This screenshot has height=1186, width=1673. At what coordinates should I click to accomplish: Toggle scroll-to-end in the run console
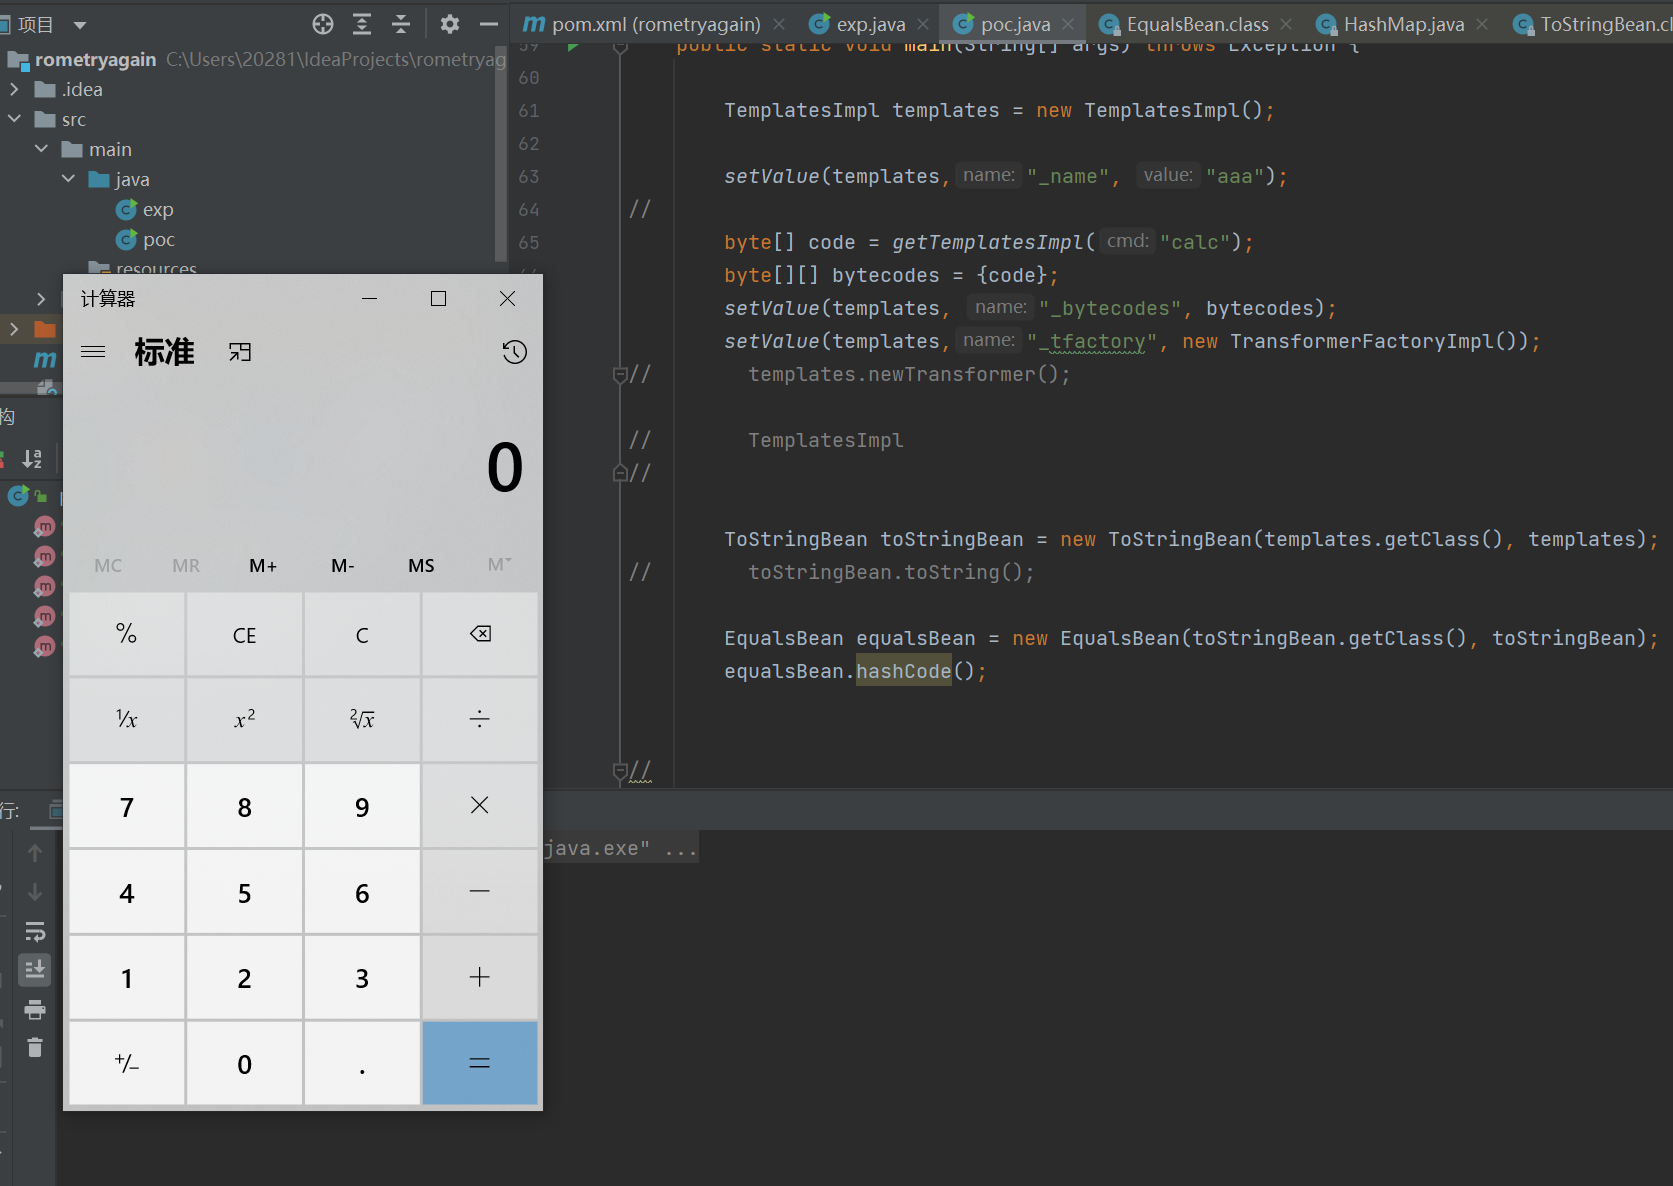tap(35, 969)
